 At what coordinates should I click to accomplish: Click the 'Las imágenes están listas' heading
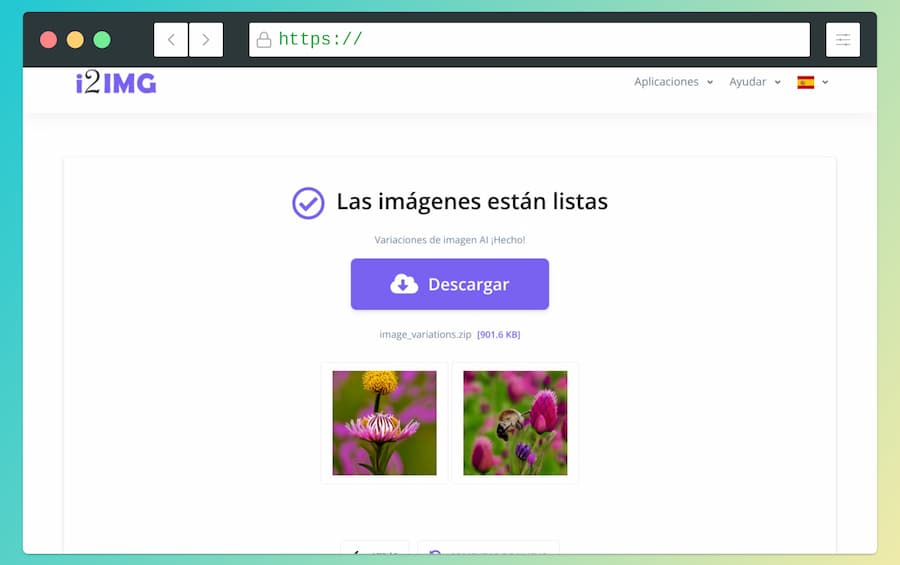(472, 202)
